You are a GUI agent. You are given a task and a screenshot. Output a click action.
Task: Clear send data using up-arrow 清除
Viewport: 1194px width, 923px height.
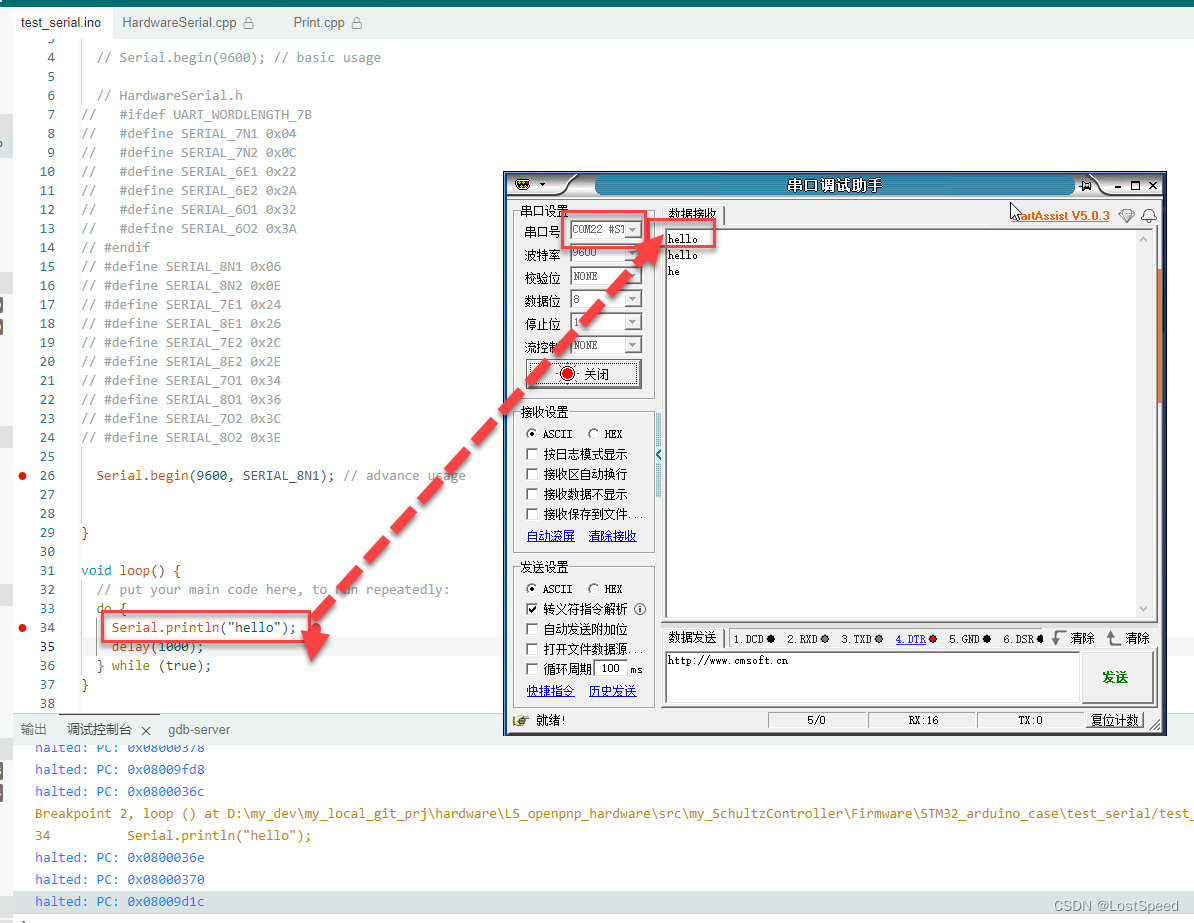coord(1129,638)
